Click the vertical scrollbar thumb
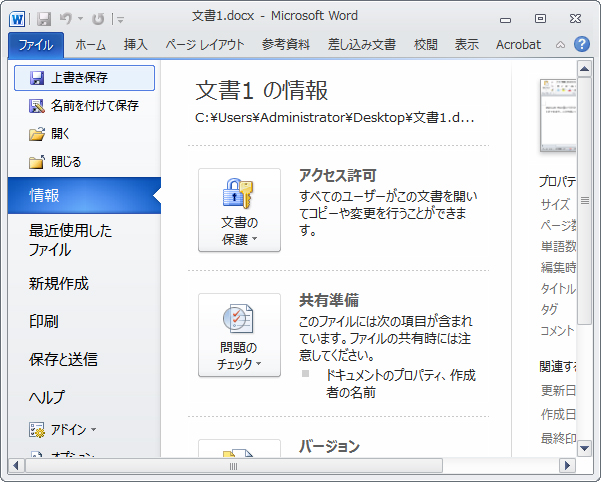Image resolution: width=601 pixels, height=482 pixels. coord(585,201)
